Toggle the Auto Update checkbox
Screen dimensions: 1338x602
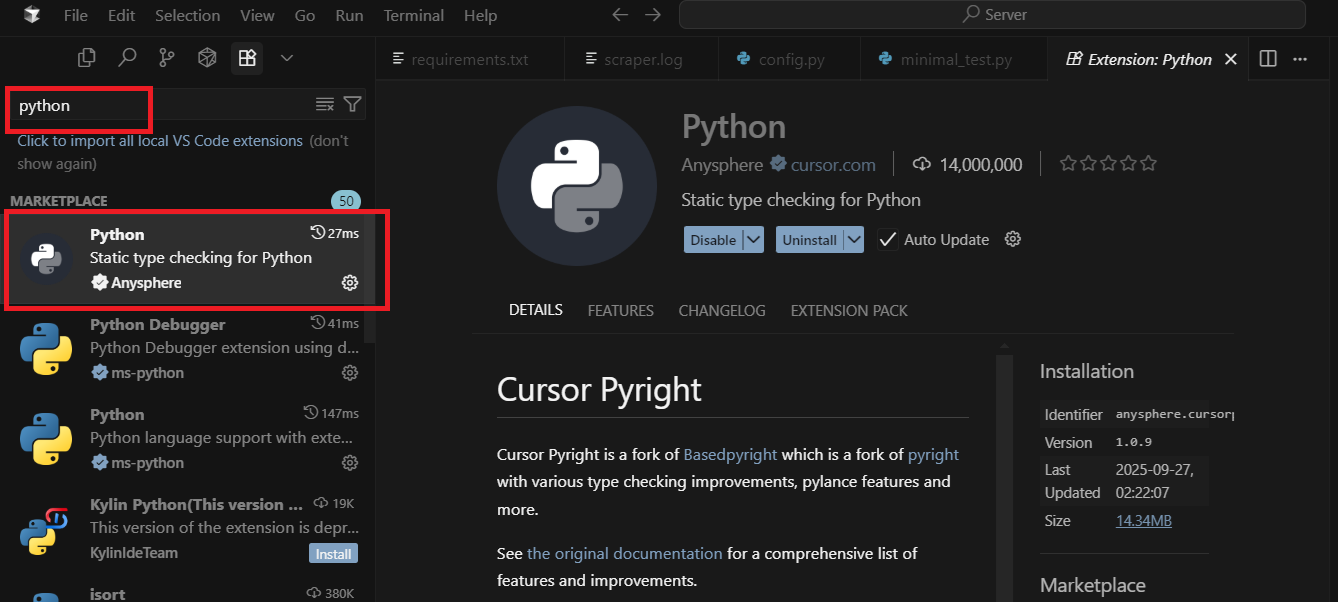click(887, 240)
